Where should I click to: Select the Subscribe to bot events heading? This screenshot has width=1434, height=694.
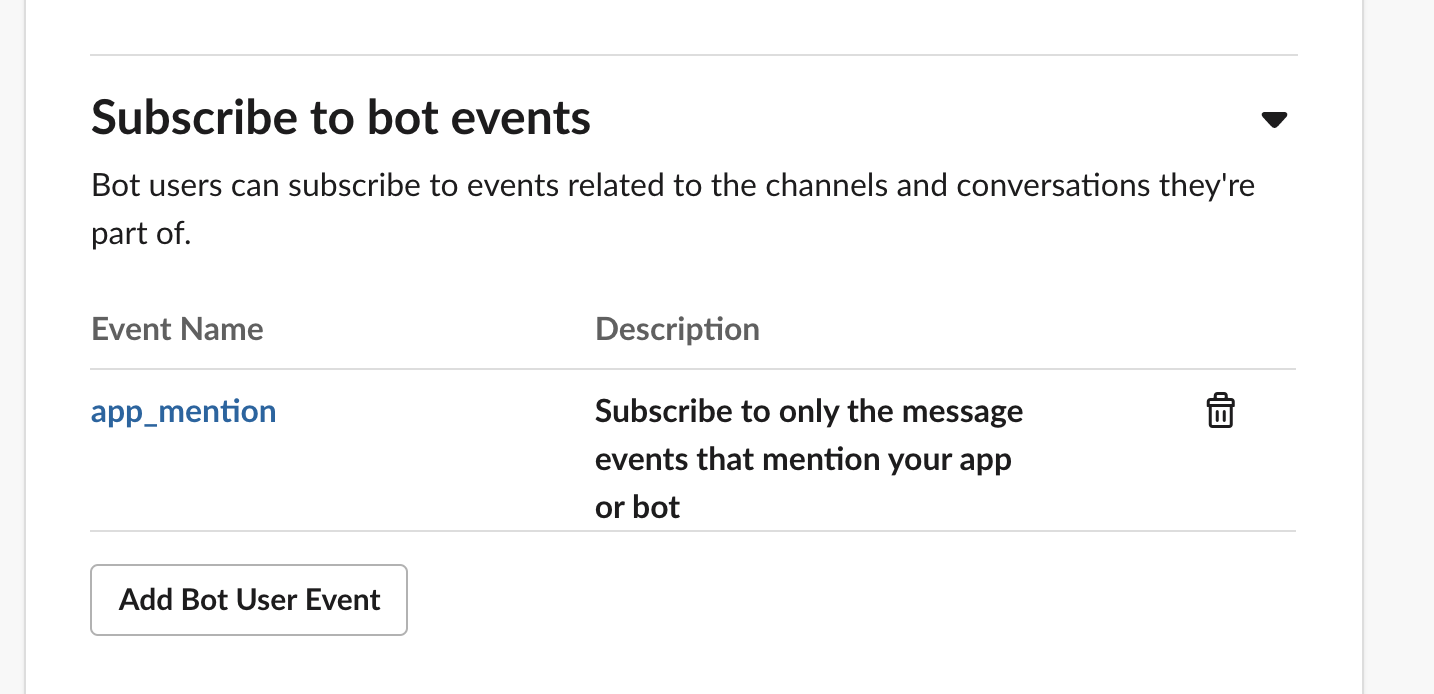[341, 118]
